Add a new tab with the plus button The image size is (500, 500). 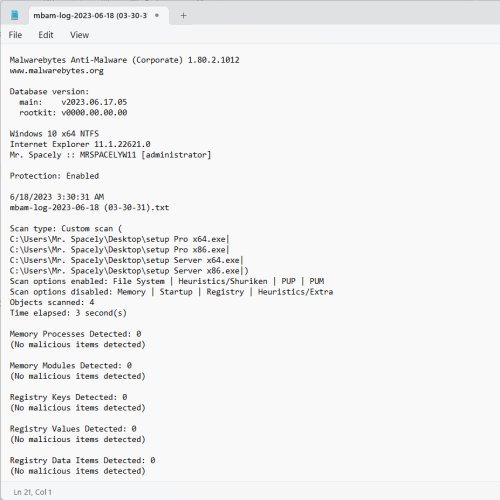(x=183, y=15)
